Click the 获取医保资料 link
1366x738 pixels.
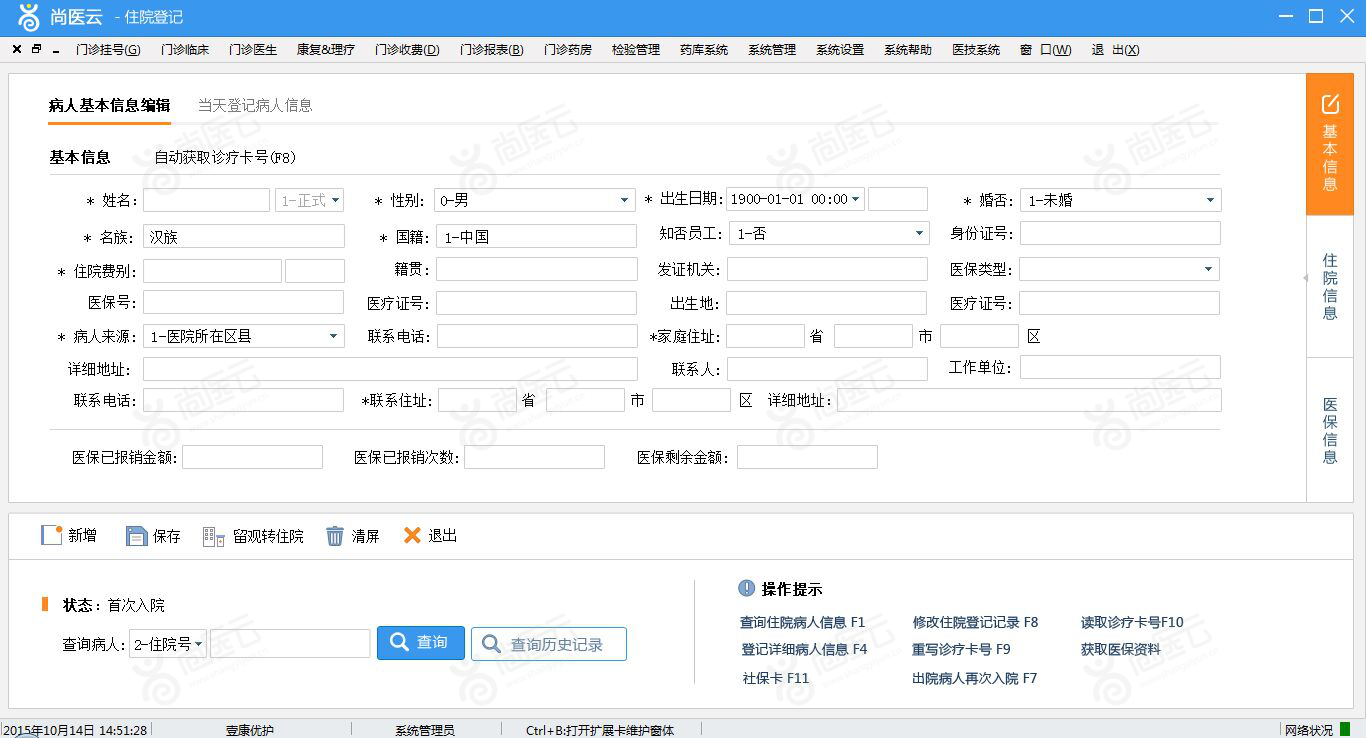click(x=1121, y=649)
